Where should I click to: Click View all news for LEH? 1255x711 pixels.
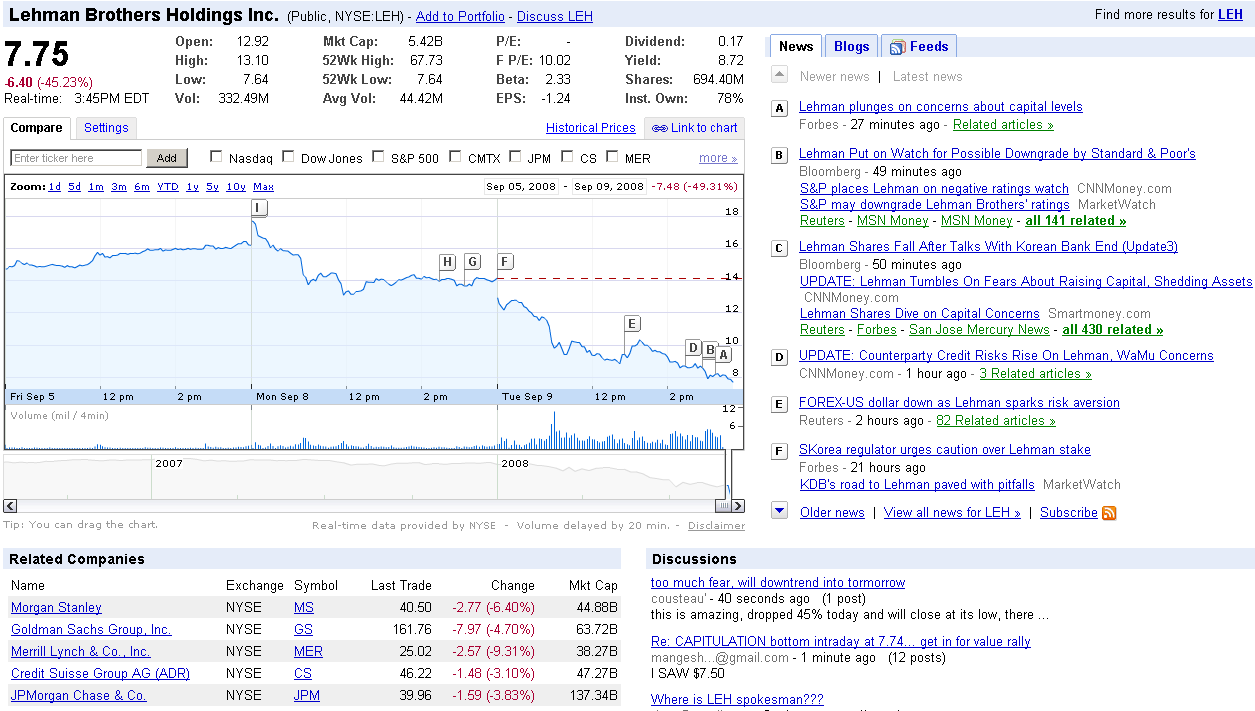pos(952,513)
